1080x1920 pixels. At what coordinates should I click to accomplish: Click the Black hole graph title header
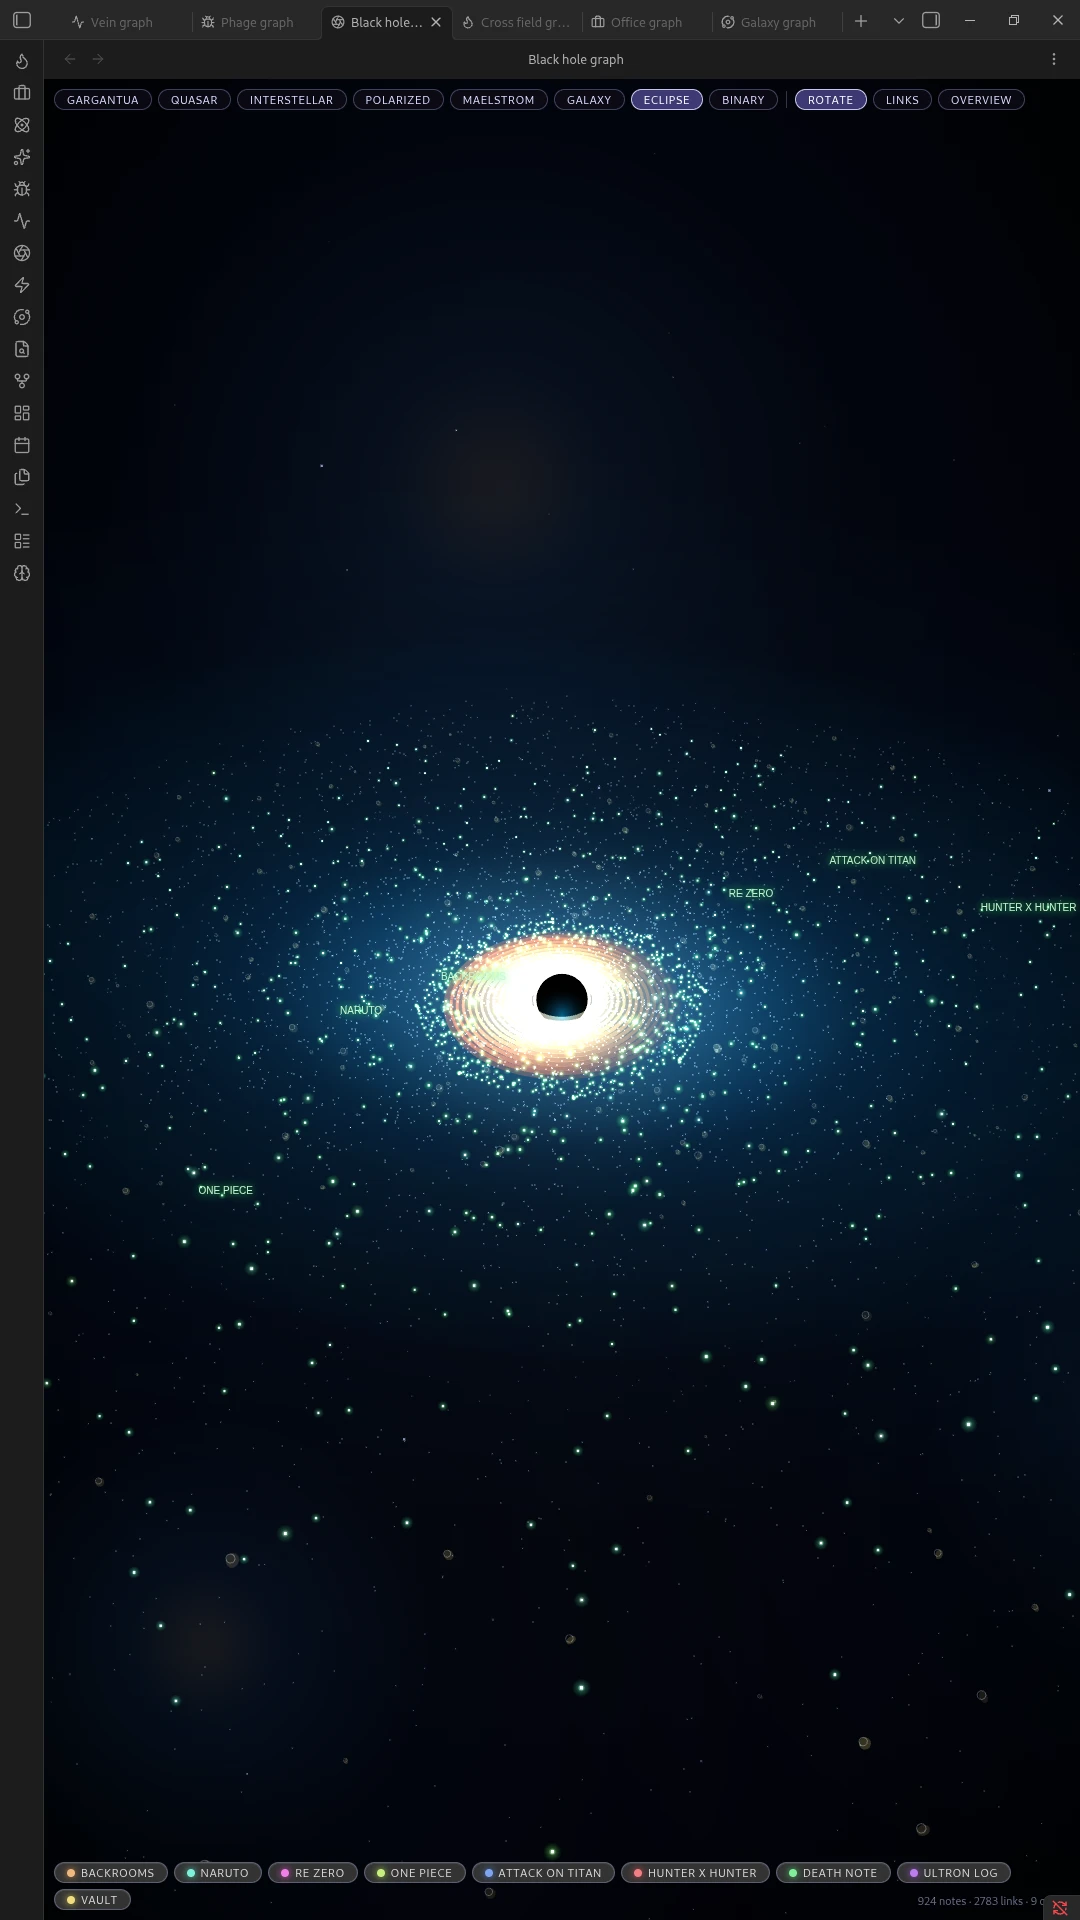(x=576, y=59)
